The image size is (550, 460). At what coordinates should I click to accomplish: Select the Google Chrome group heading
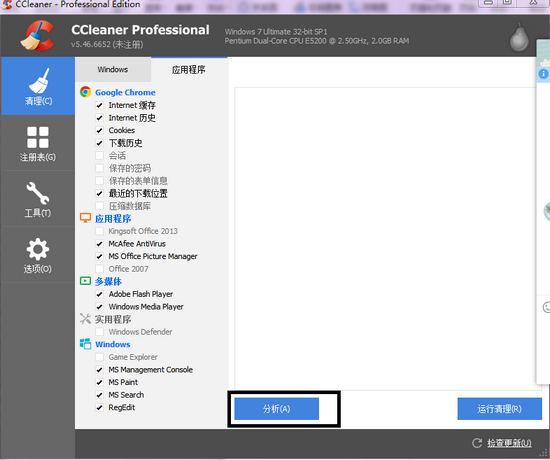pyautogui.click(x=125, y=92)
